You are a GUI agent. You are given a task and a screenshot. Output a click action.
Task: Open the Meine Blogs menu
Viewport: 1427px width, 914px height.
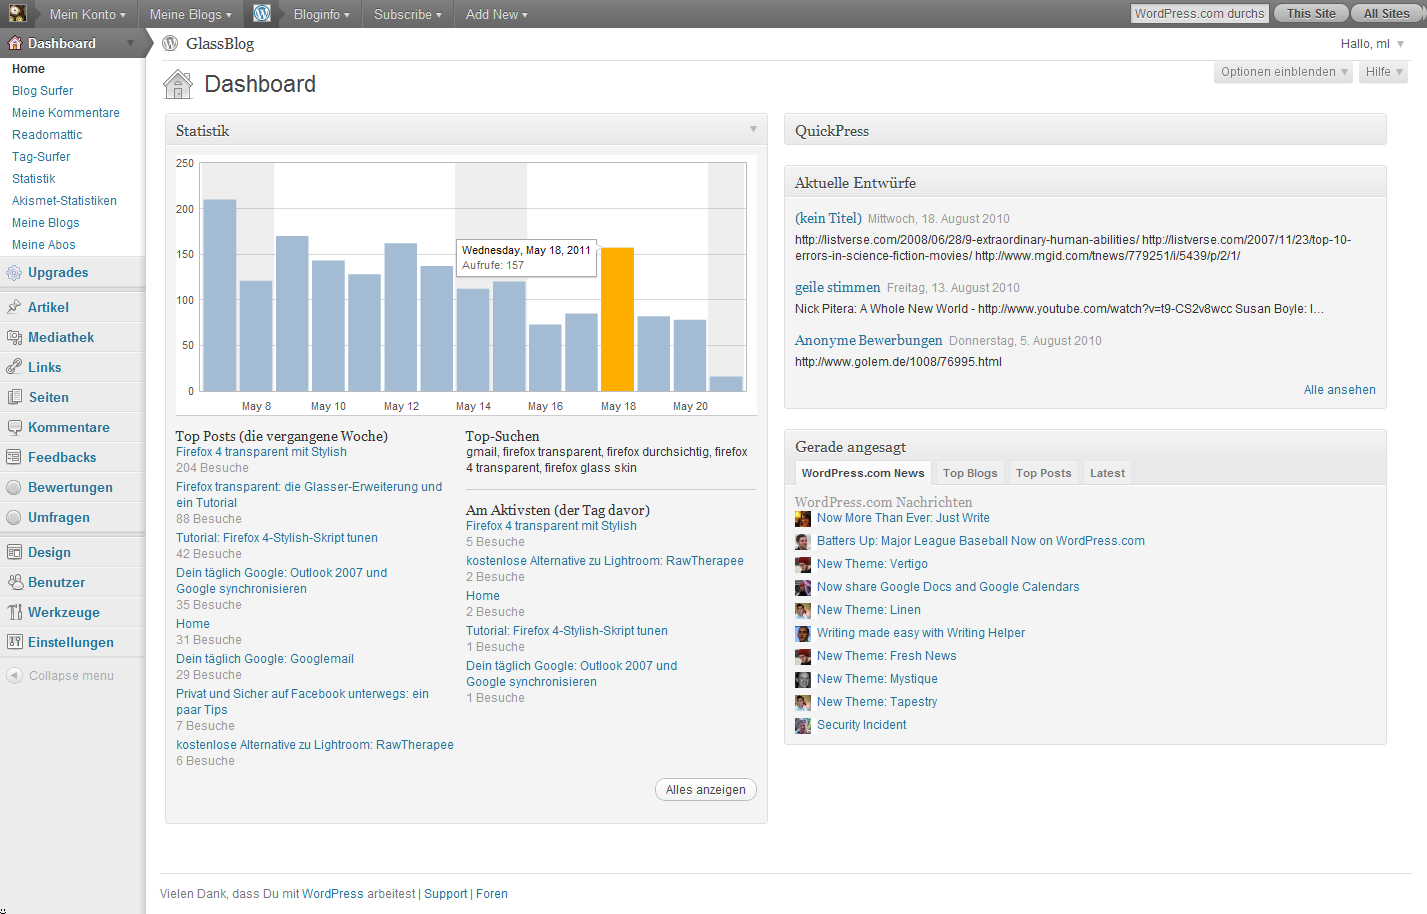[190, 14]
